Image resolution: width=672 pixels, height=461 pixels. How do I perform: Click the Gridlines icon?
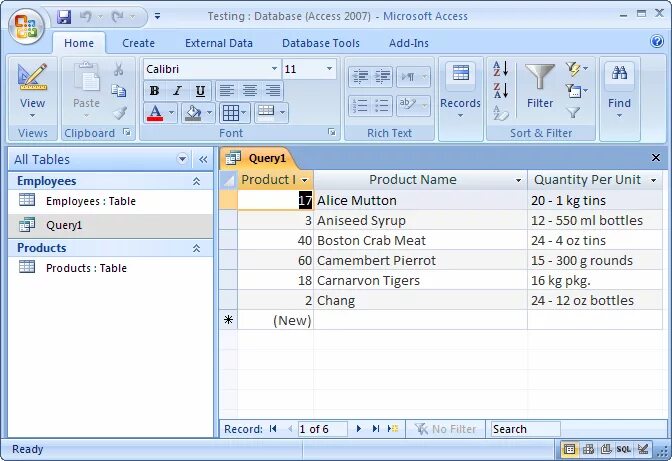coord(231,113)
